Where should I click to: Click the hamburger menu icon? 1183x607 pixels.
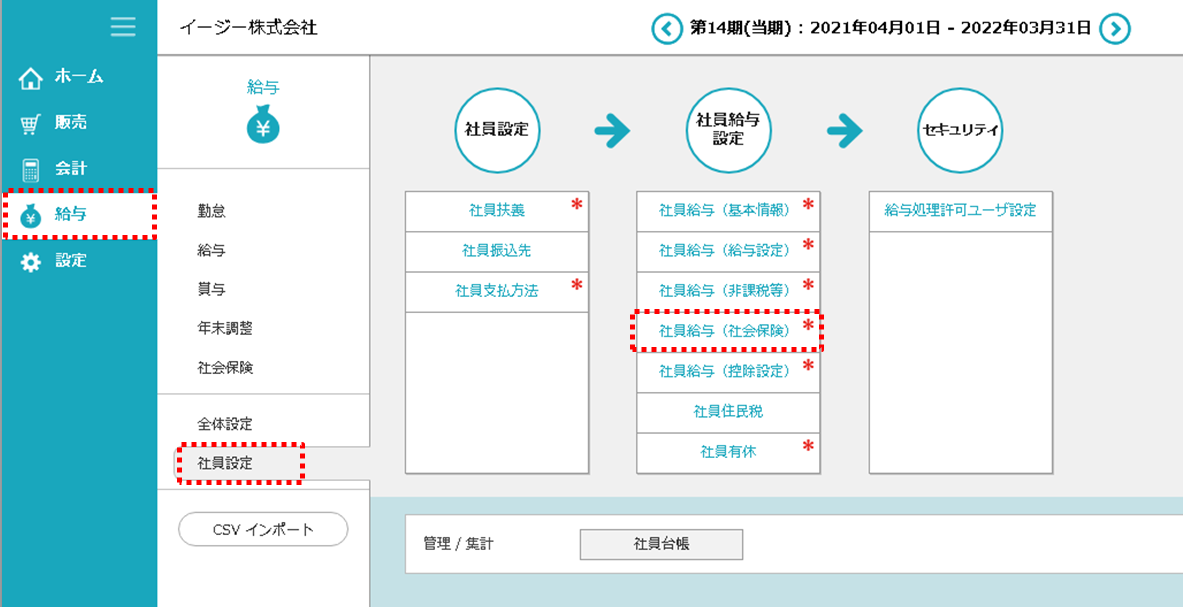click(x=123, y=27)
